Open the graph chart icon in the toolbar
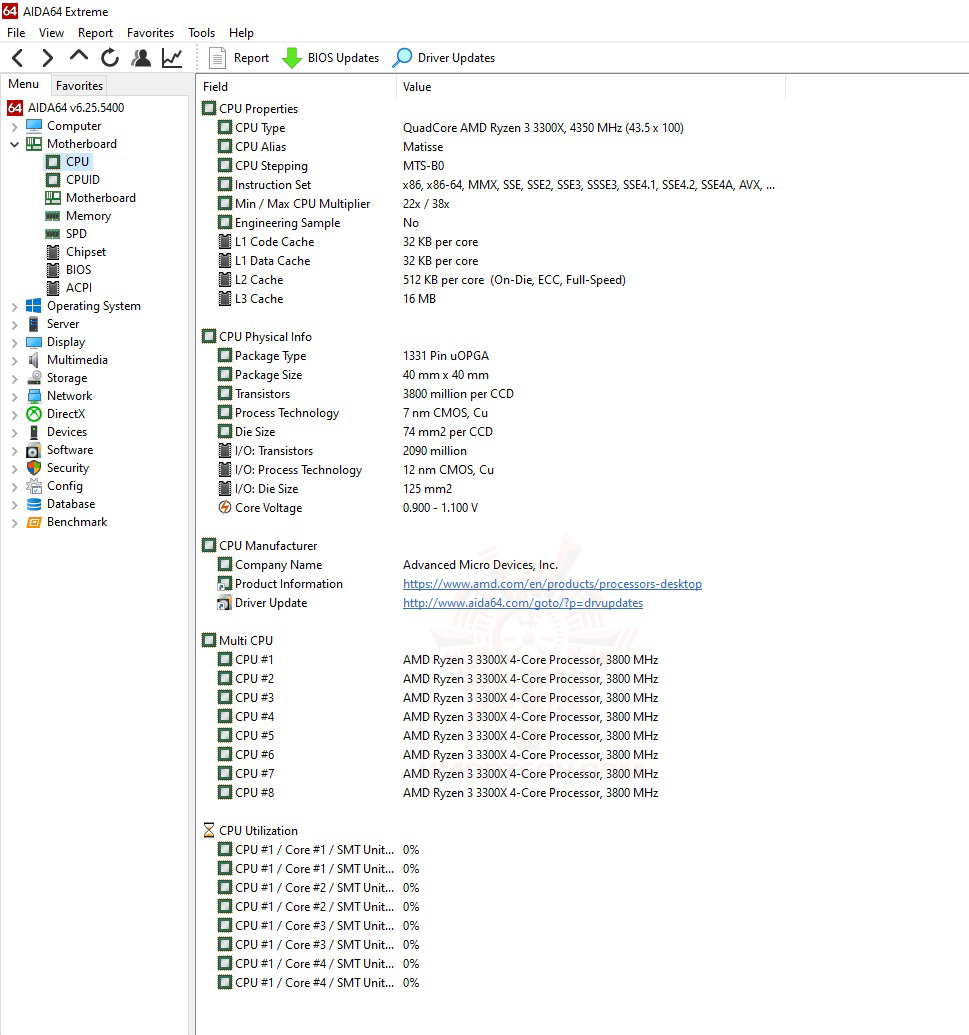This screenshot has width=969, height=1035. pyautogui.click(x=172, y=58)
